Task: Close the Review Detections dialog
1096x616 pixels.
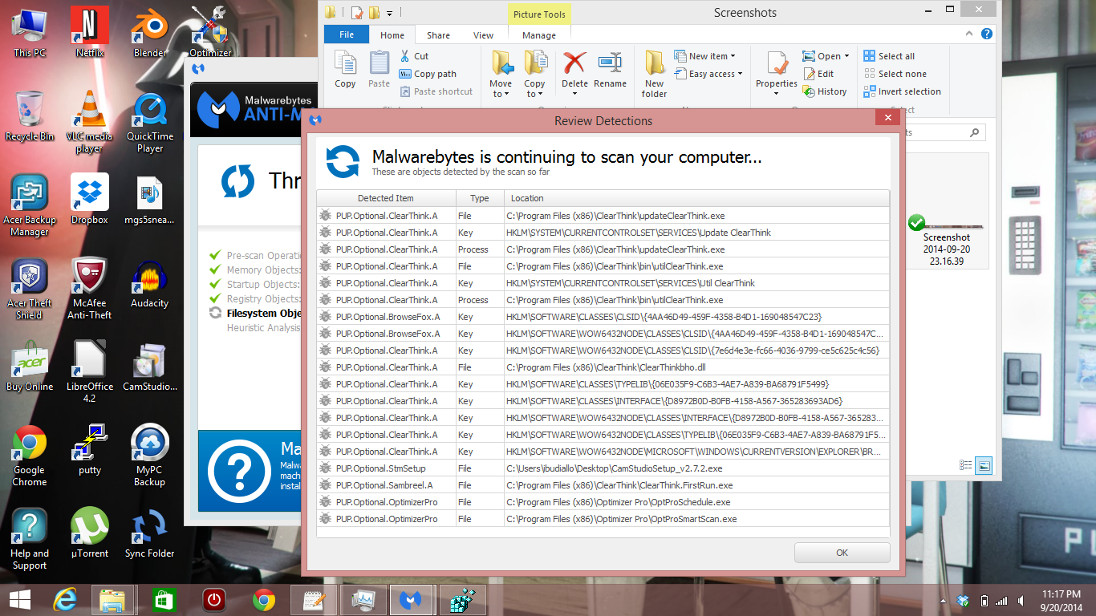Action: [x=888, y=117]
